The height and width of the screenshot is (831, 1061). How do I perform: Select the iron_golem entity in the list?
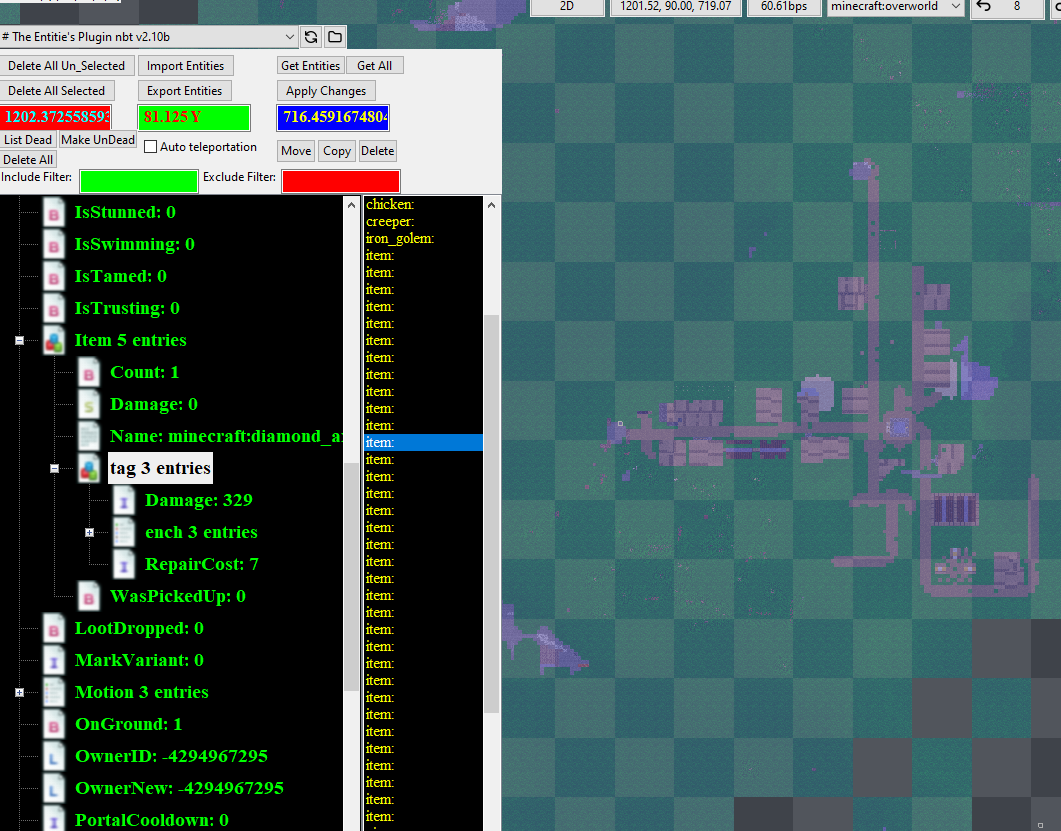[x=400, y=238]
